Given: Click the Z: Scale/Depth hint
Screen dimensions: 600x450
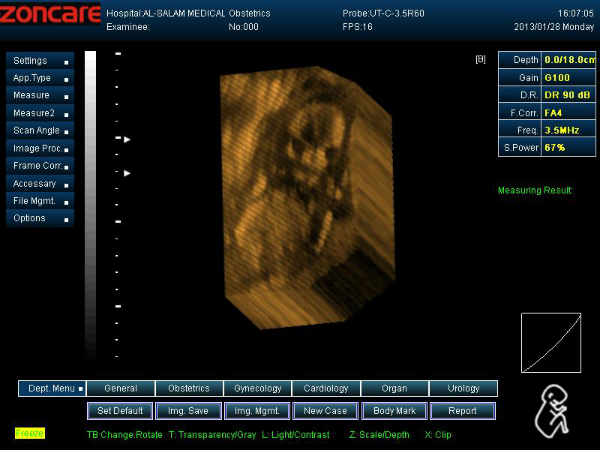Looking at the screenshot, I should pyautogui.click(x=379, y=435).
